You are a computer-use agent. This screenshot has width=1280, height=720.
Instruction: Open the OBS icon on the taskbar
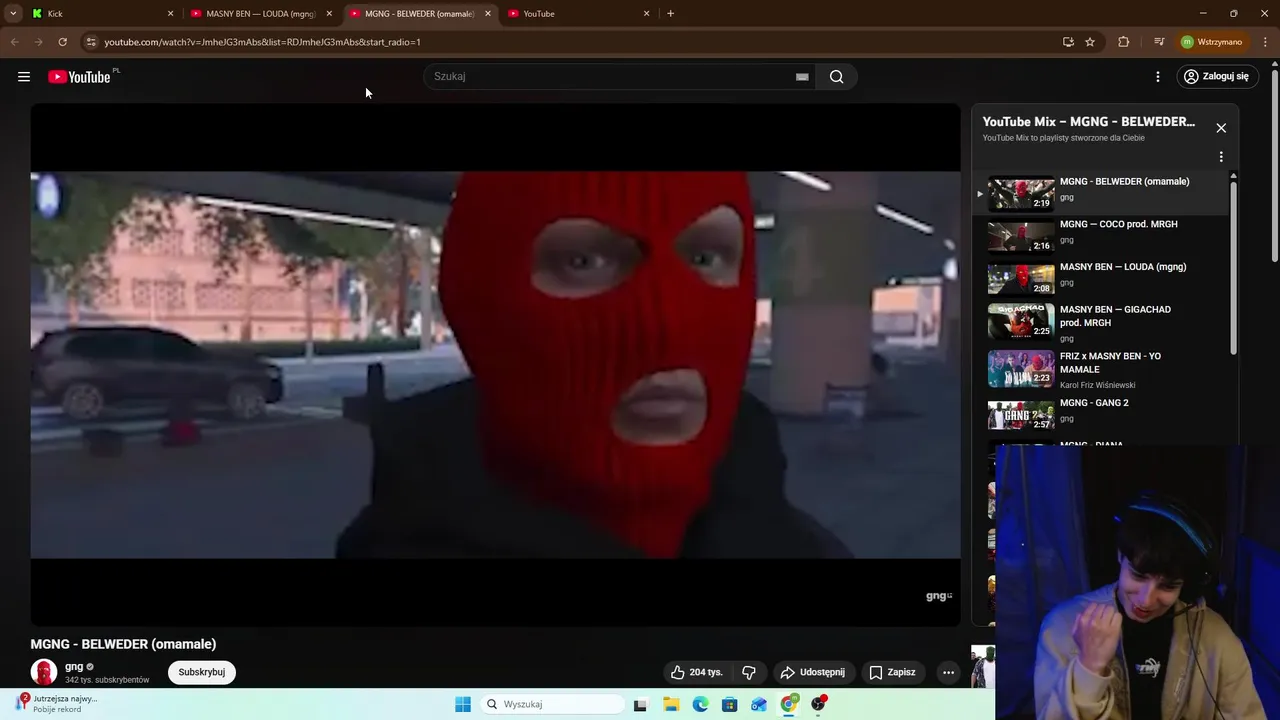coord(819,704)
